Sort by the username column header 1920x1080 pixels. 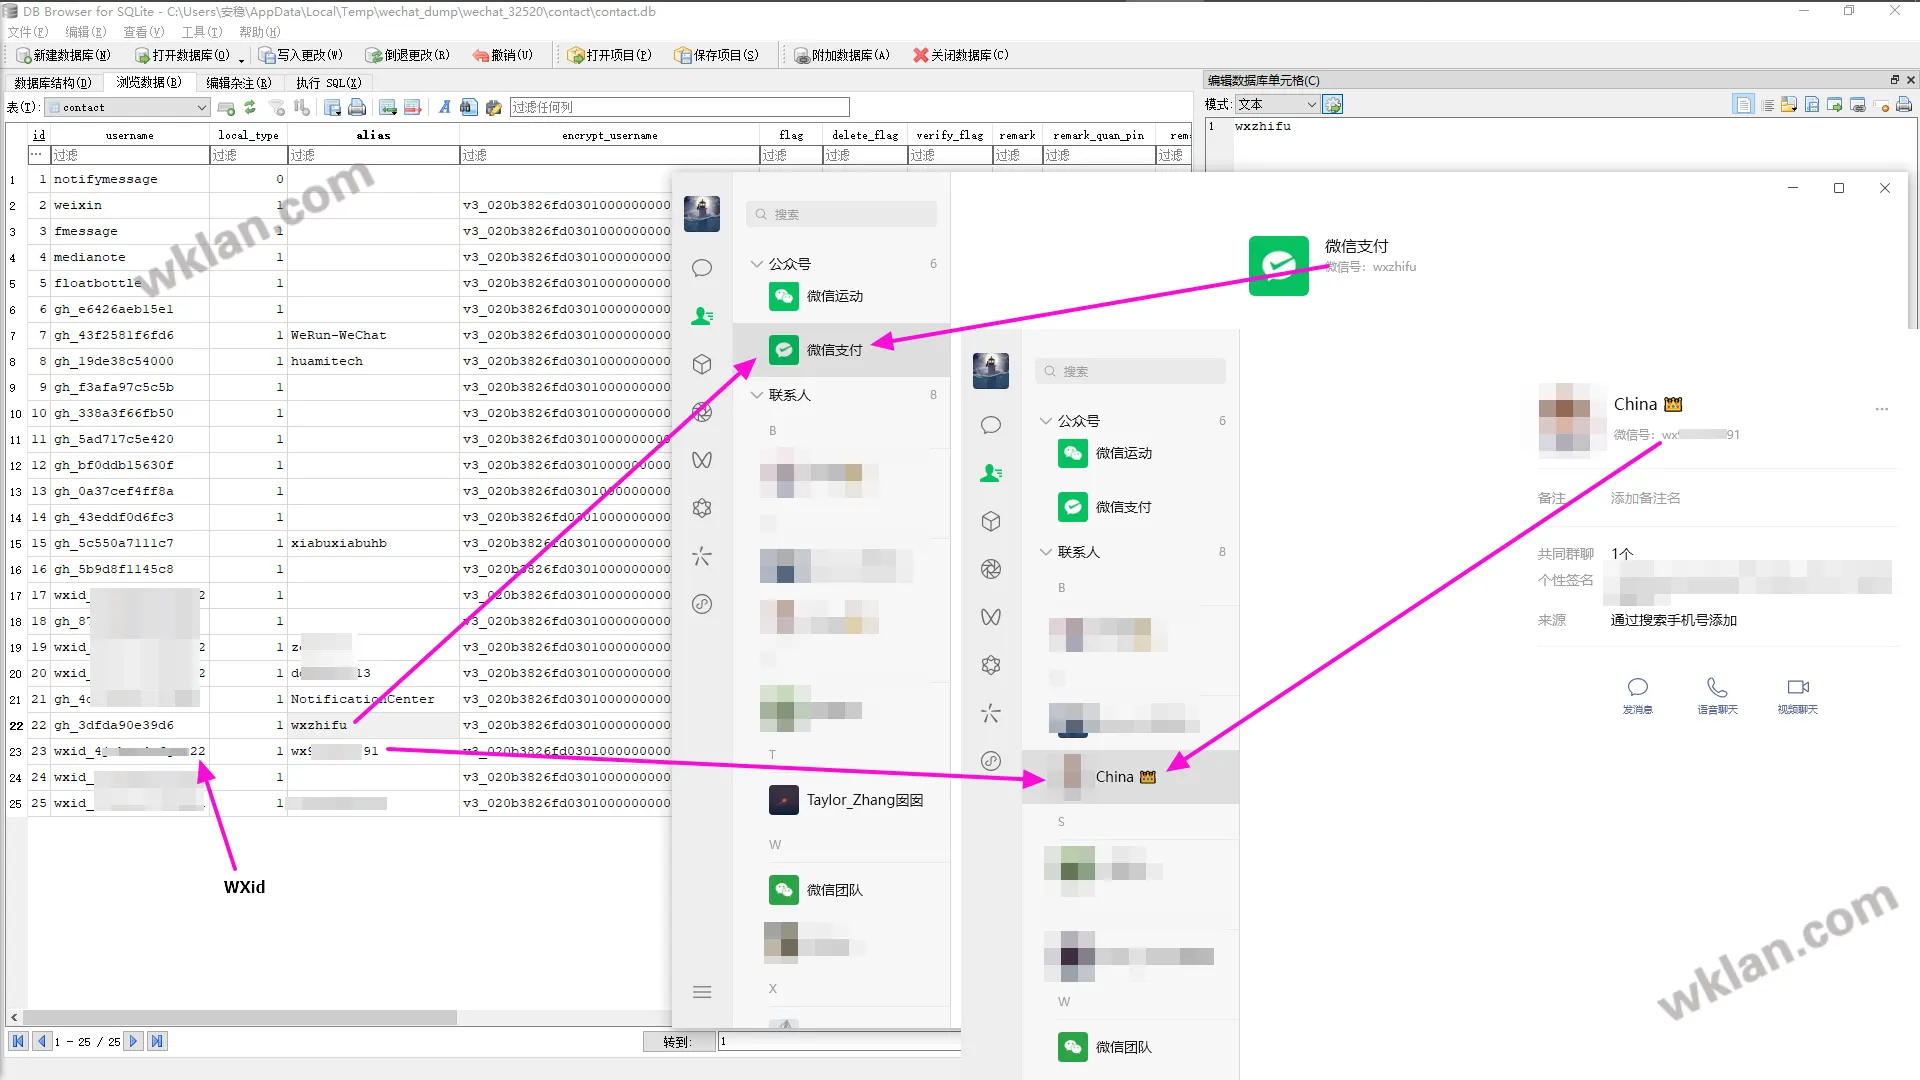[129, 135]
